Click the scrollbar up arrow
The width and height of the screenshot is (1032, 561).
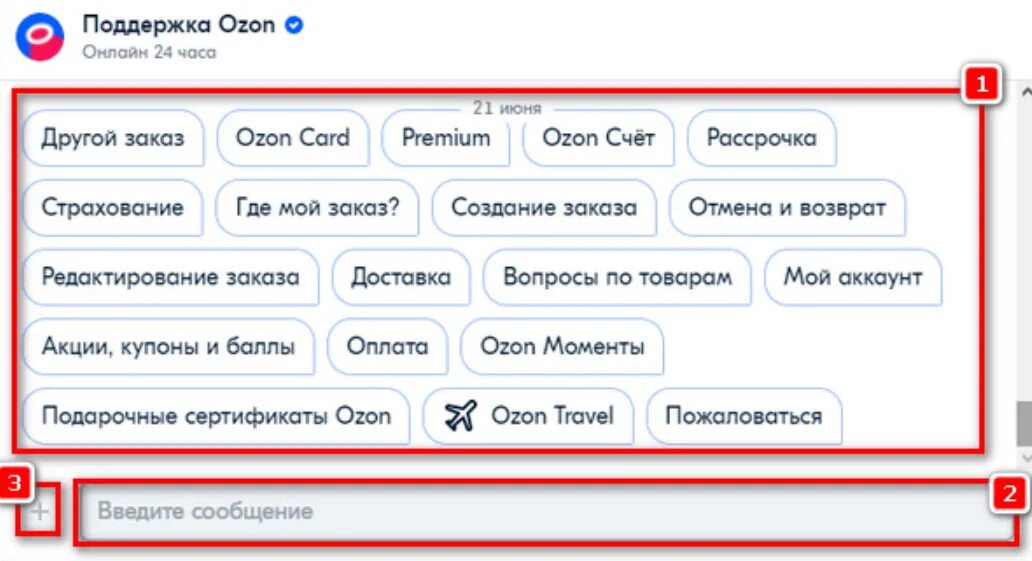[x=1025, y=92]
